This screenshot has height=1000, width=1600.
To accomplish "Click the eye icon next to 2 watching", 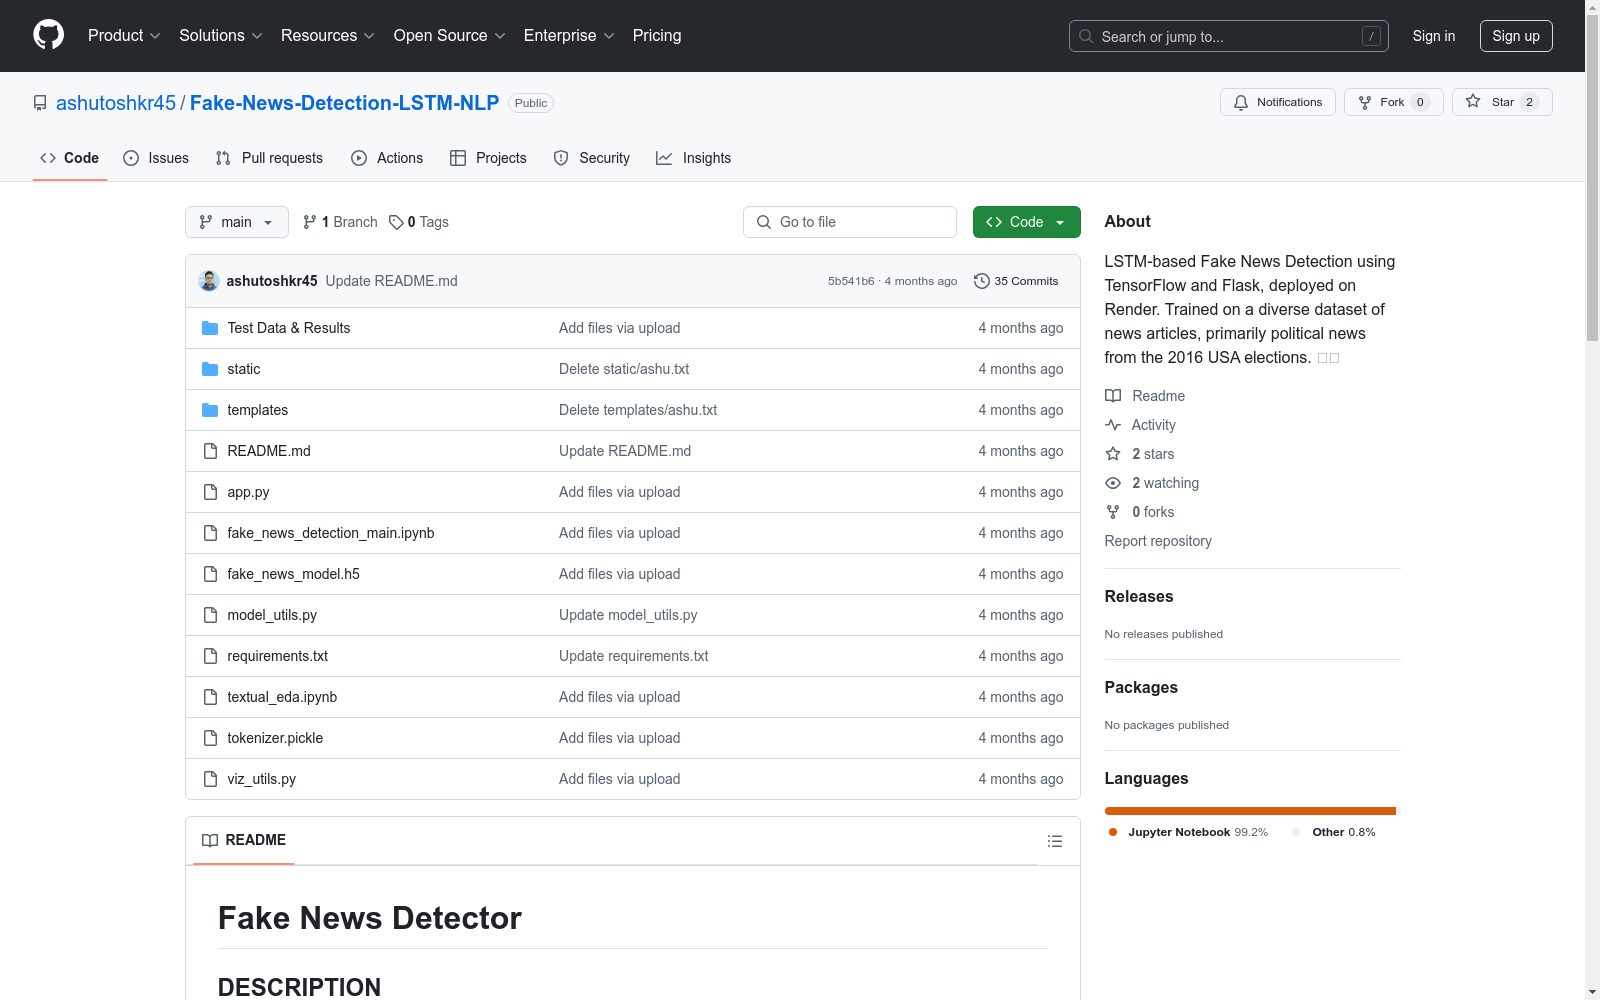I will [1113, 483].
